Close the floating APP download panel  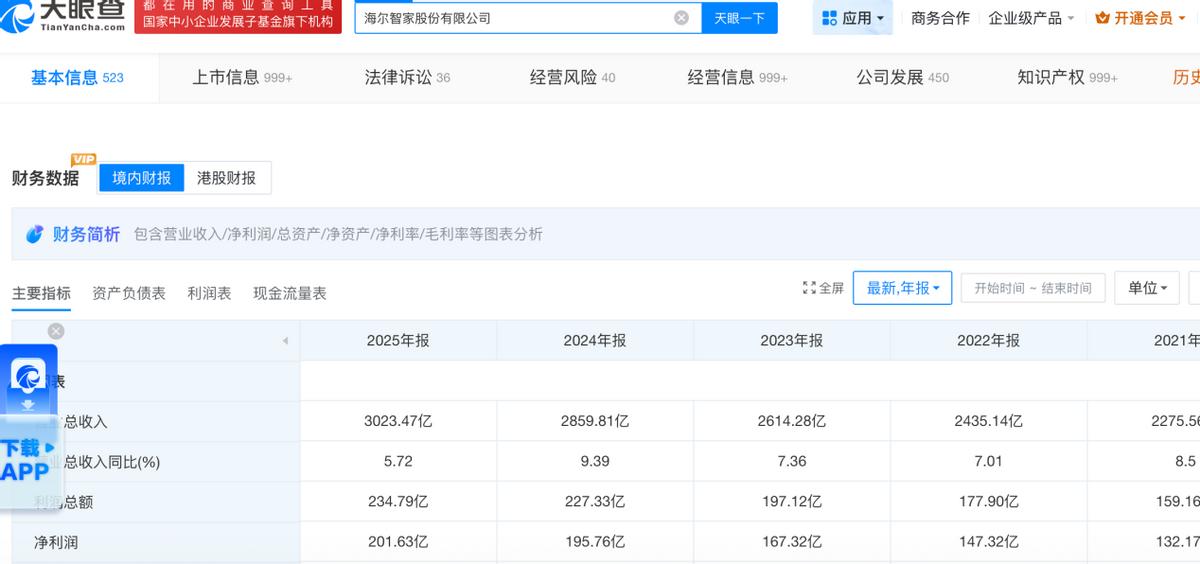point(56,331)
